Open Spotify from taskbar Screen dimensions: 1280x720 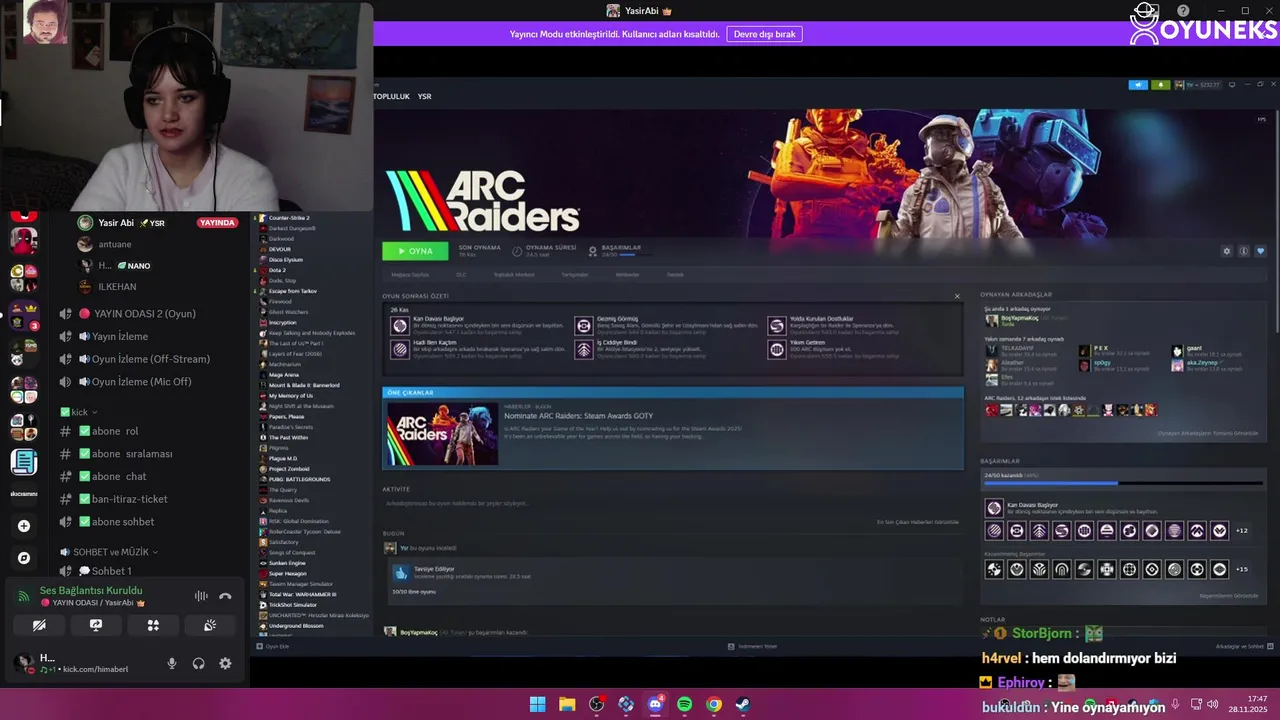(684, 704)
